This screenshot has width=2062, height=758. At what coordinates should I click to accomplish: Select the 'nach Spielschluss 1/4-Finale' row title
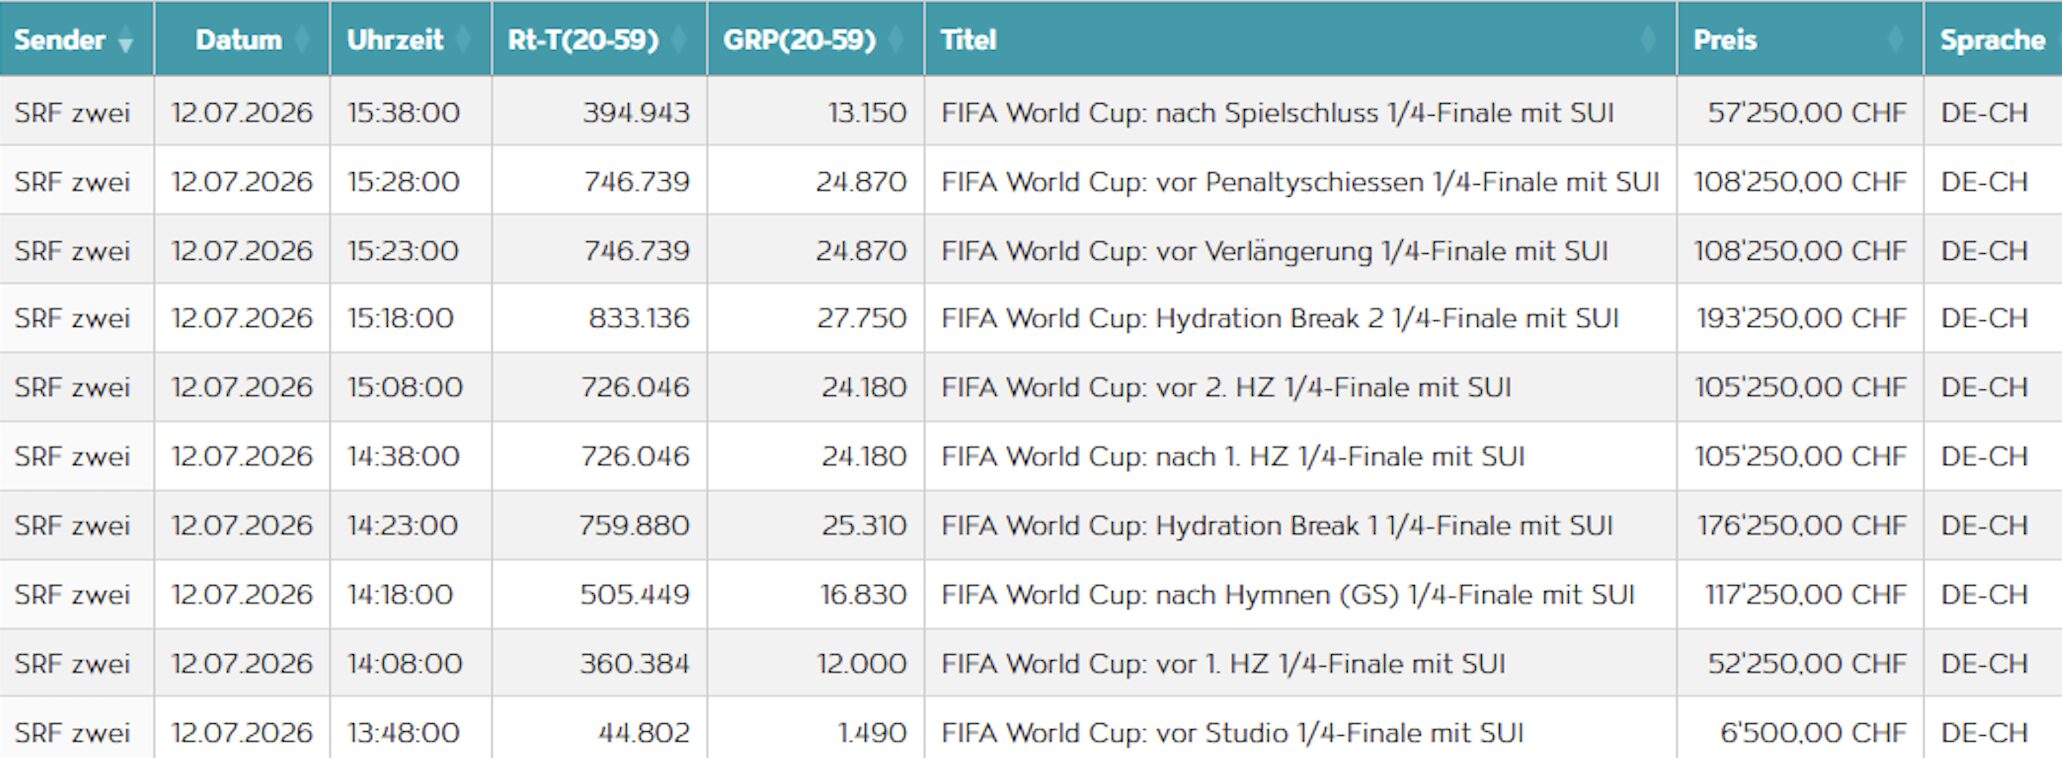click(x=1277, y=112)
